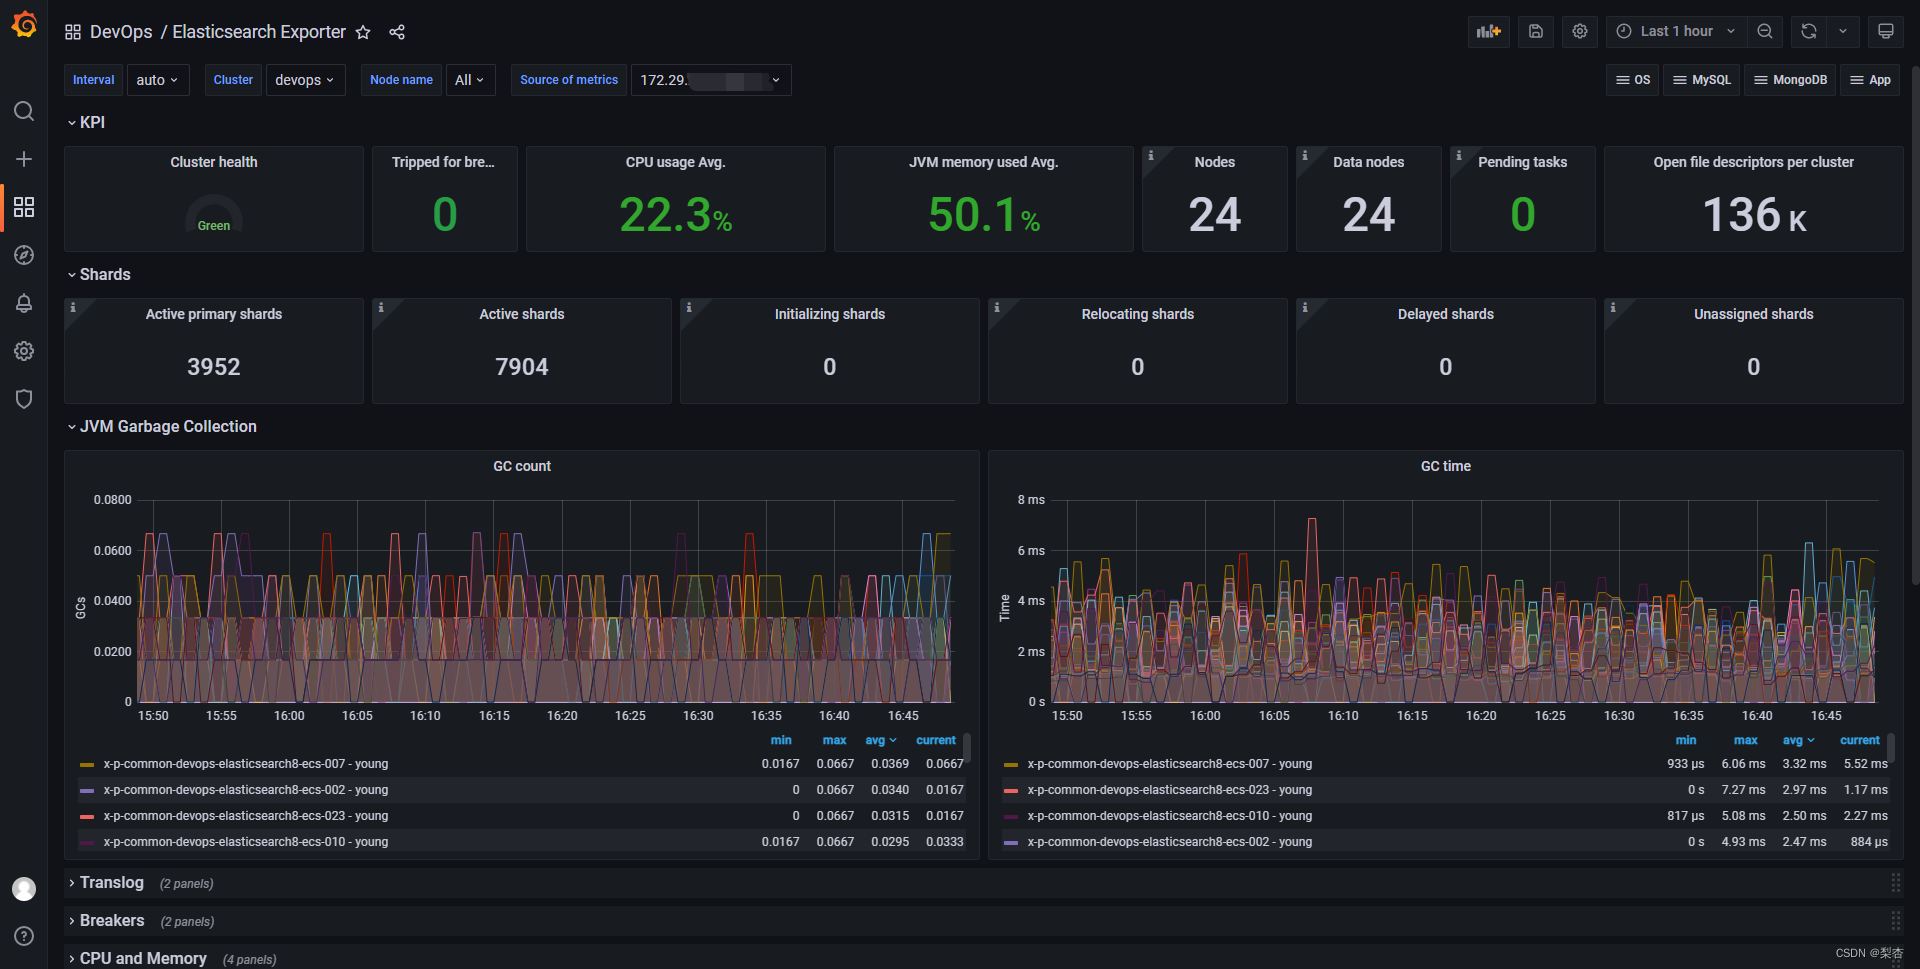Sort GC count legend by avg

(x=880, y=740)
